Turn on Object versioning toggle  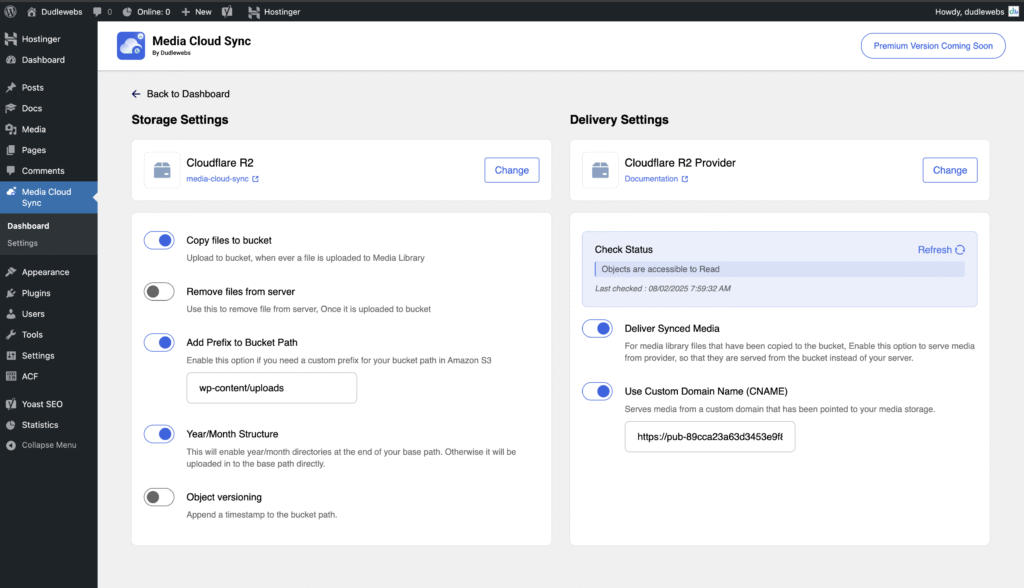click(159, 497)
